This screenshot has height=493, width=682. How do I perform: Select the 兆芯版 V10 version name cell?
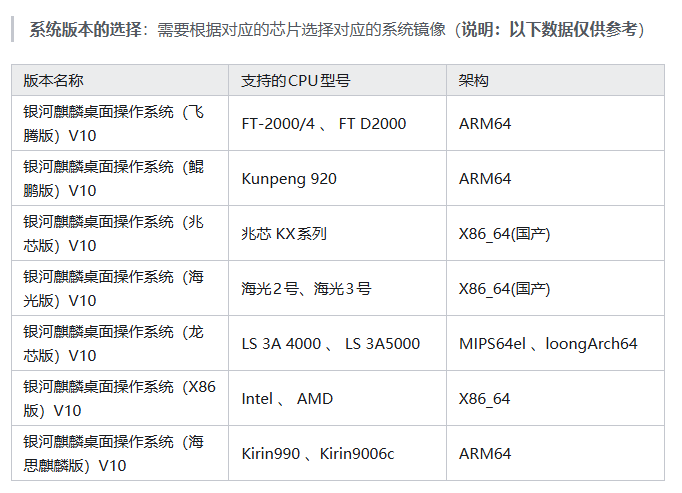coord(113,233)
